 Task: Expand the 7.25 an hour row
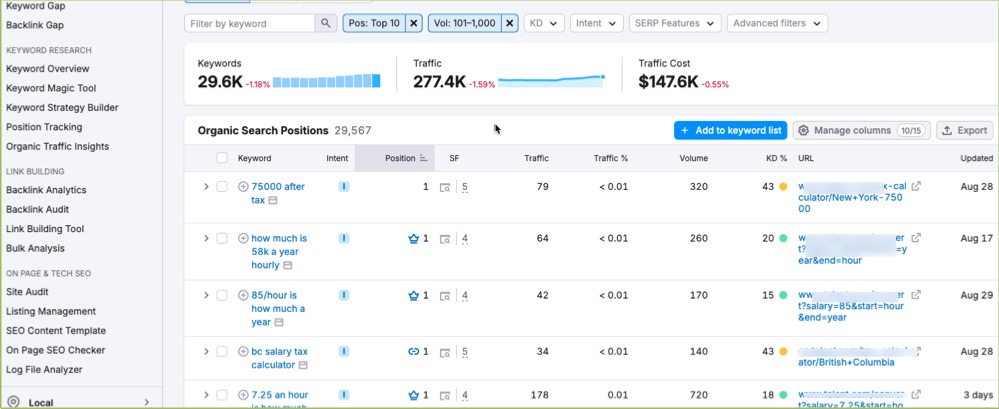[206, 395]
